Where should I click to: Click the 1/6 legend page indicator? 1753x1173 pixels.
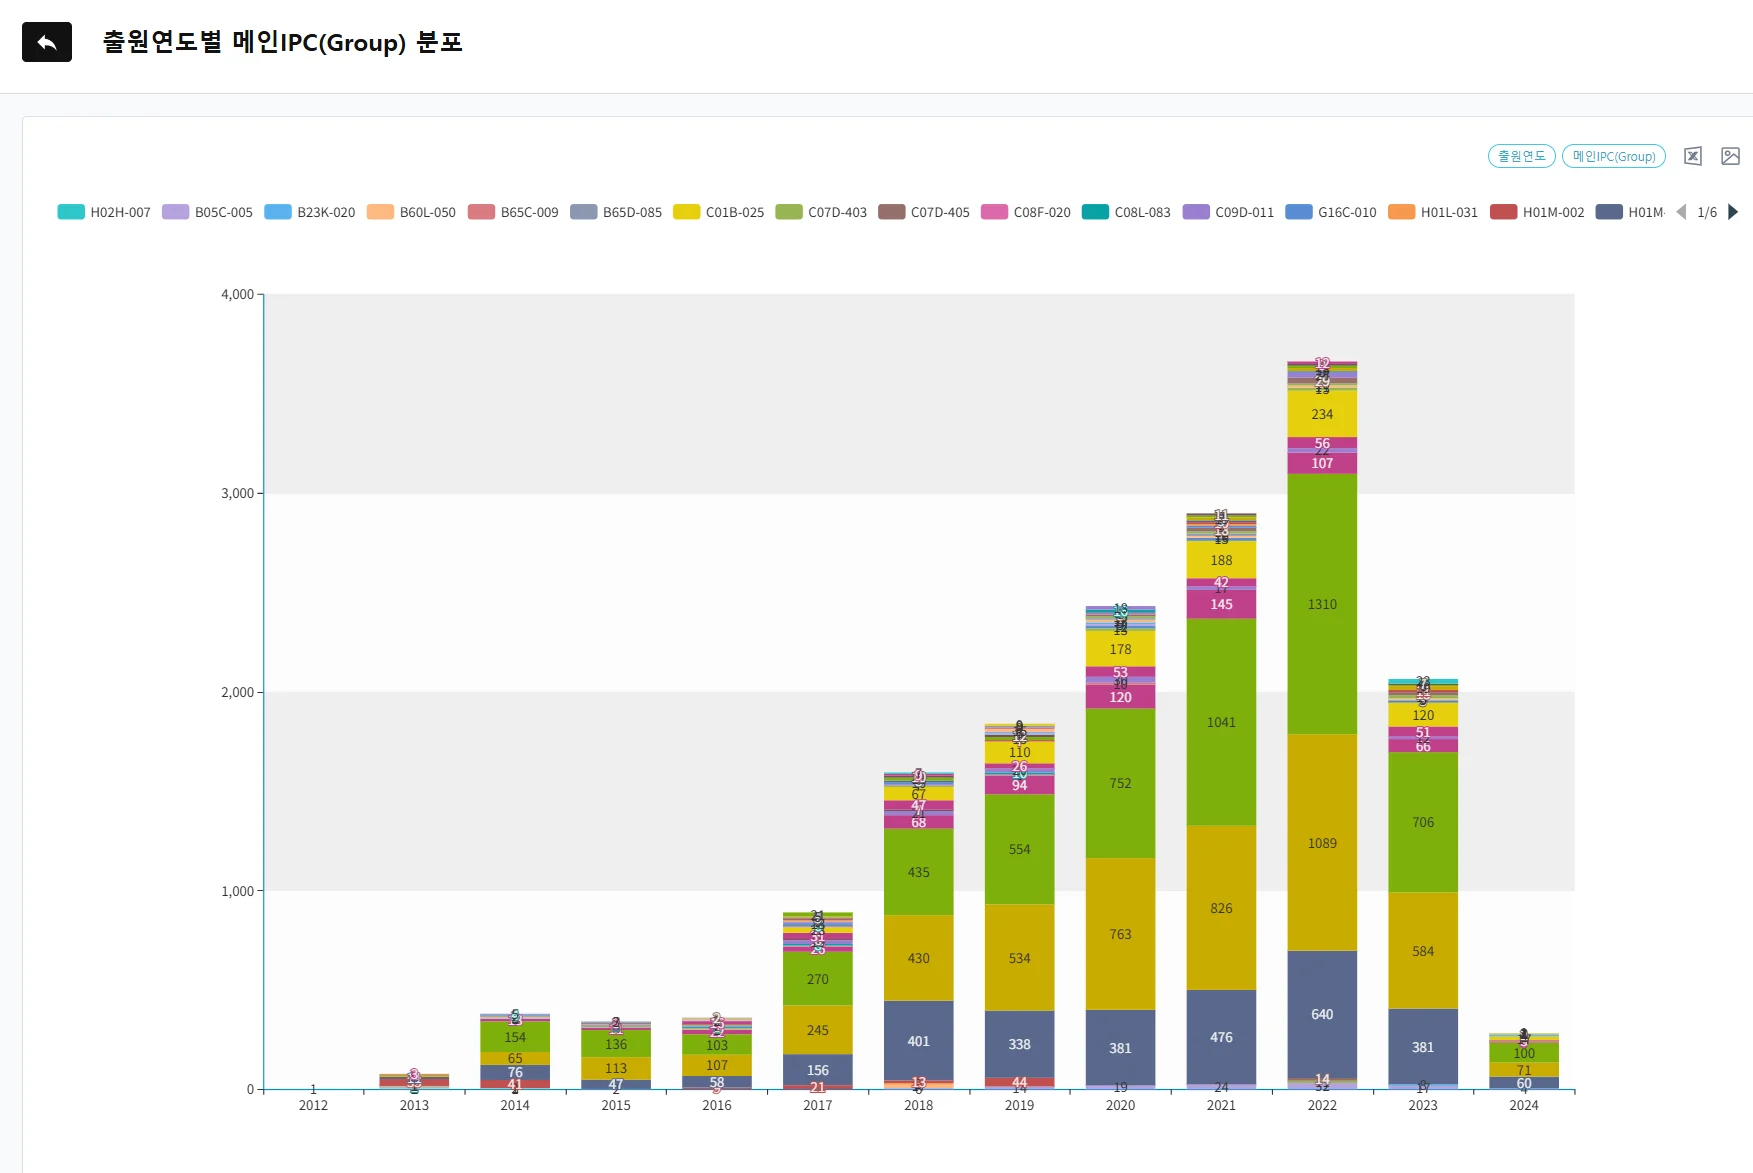click(x=1707, y=212)
